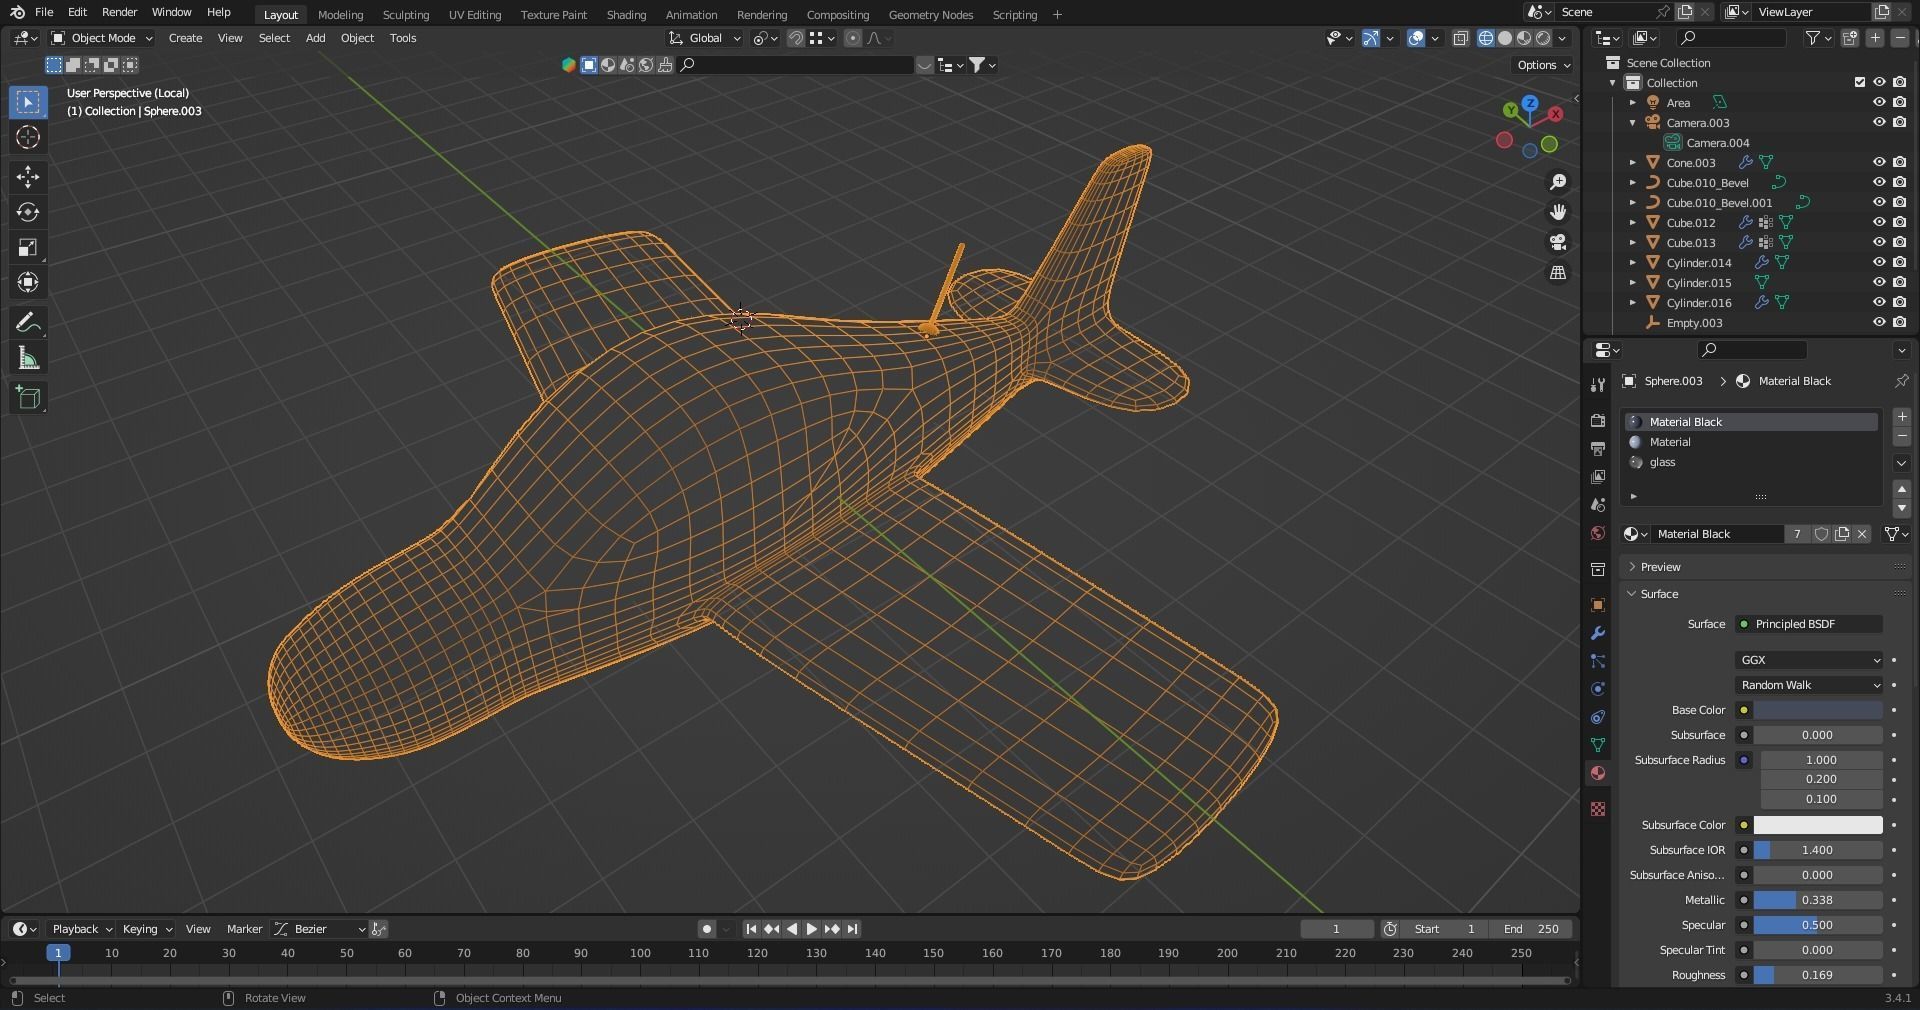
Task: Select the Transform tool
Action: [x=28, y=282]
